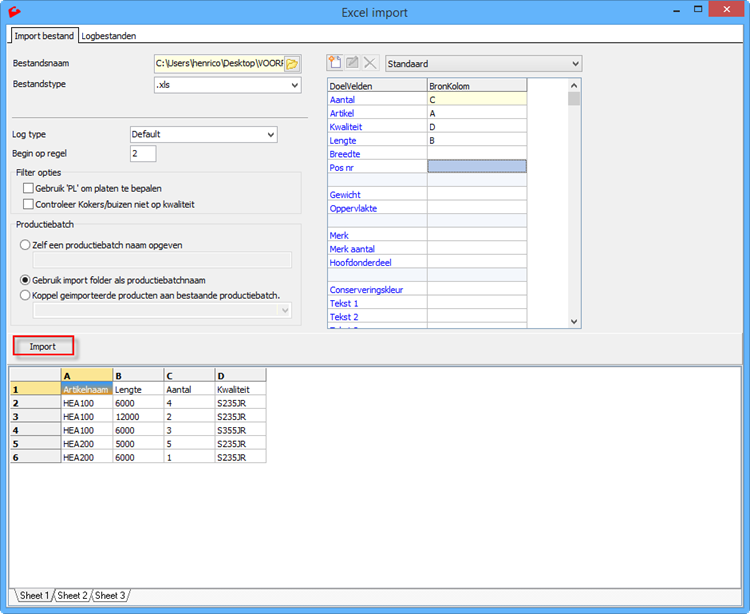The height and width of the screenshot is (614, 750).
Task: Click the 12000 length cell
Action: point(138,417)
